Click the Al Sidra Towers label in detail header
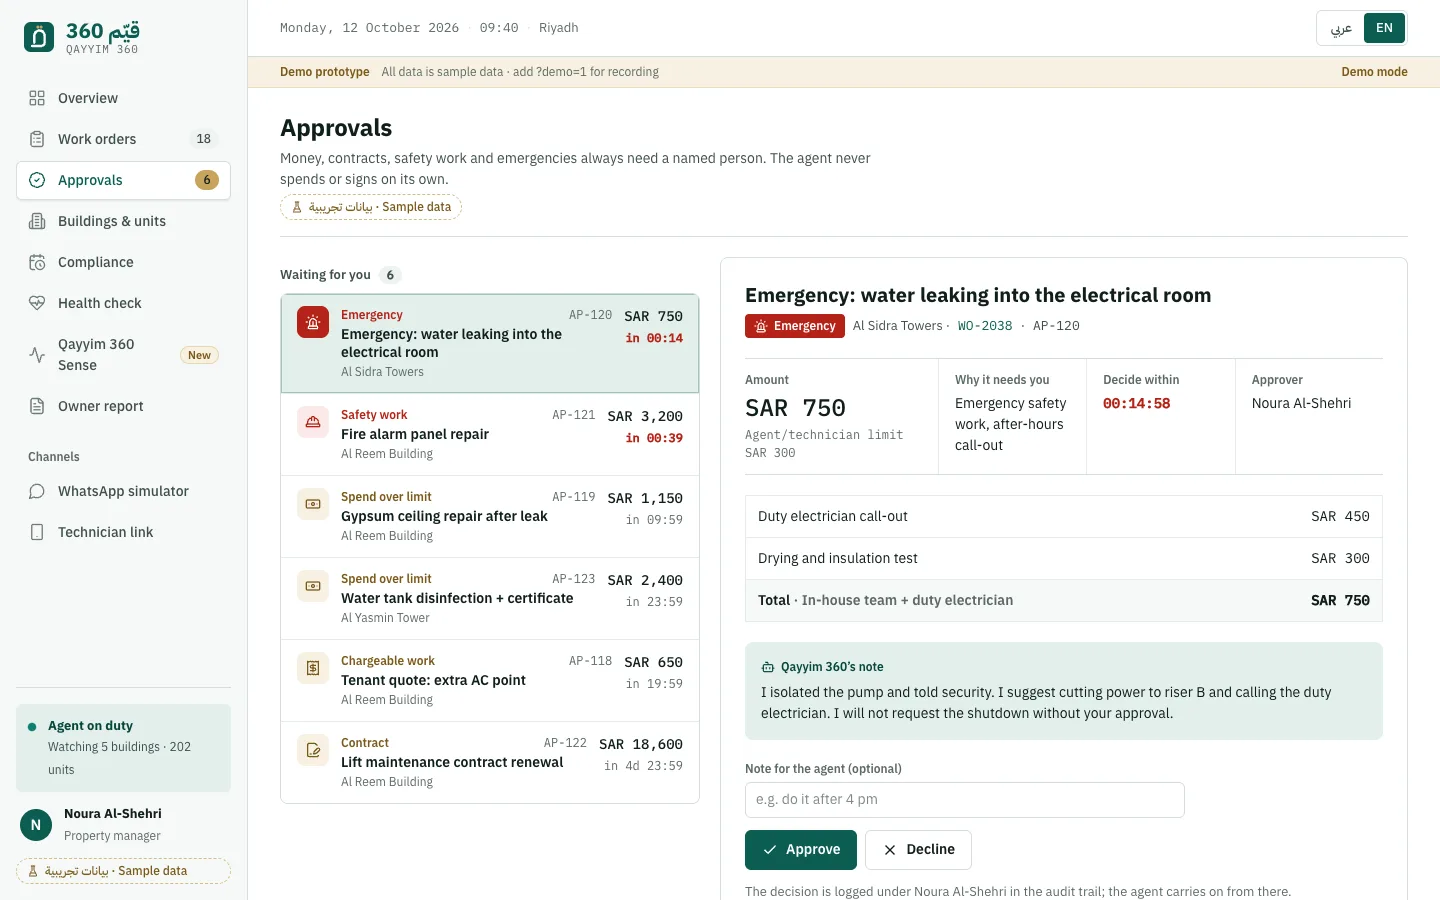This screenshot has height=900, width=1440. coord(898,326)
